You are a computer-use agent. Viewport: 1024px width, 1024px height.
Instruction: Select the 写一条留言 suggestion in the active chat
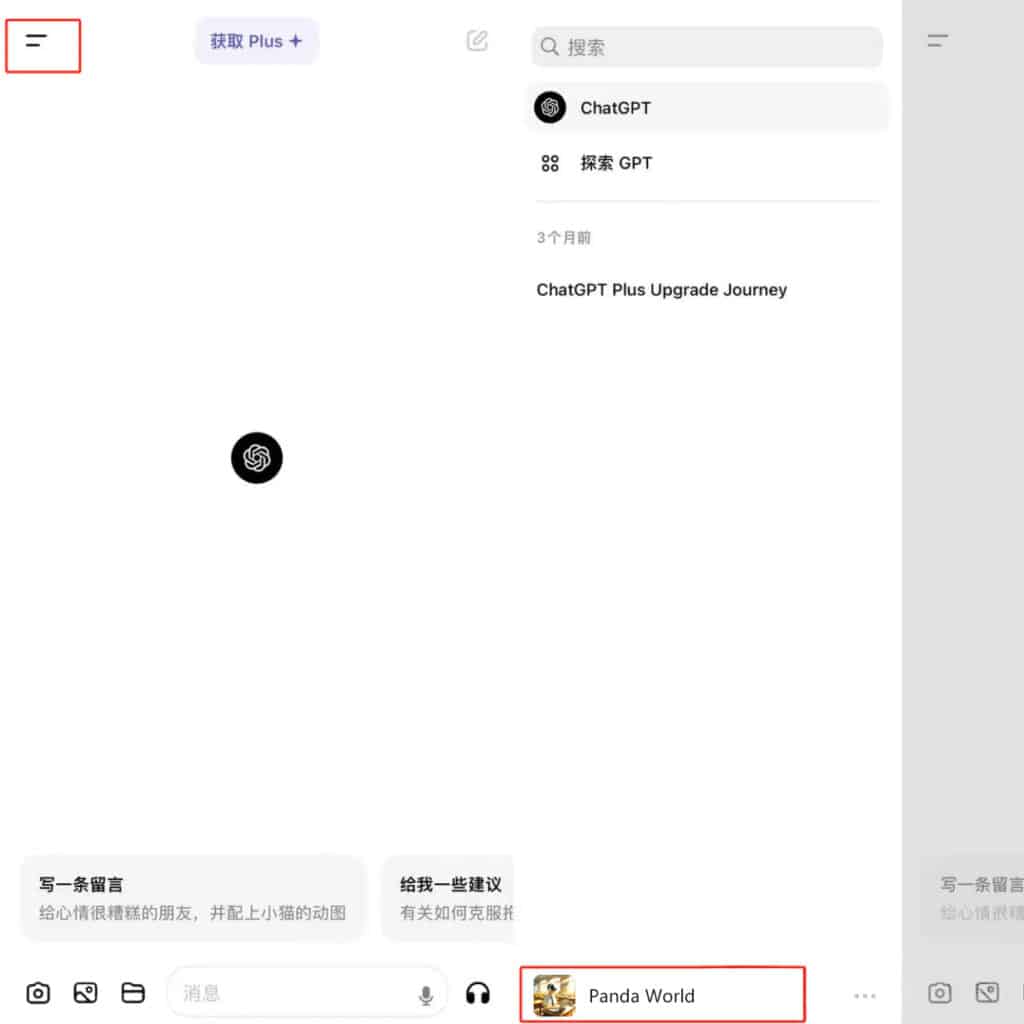(192, 898)
